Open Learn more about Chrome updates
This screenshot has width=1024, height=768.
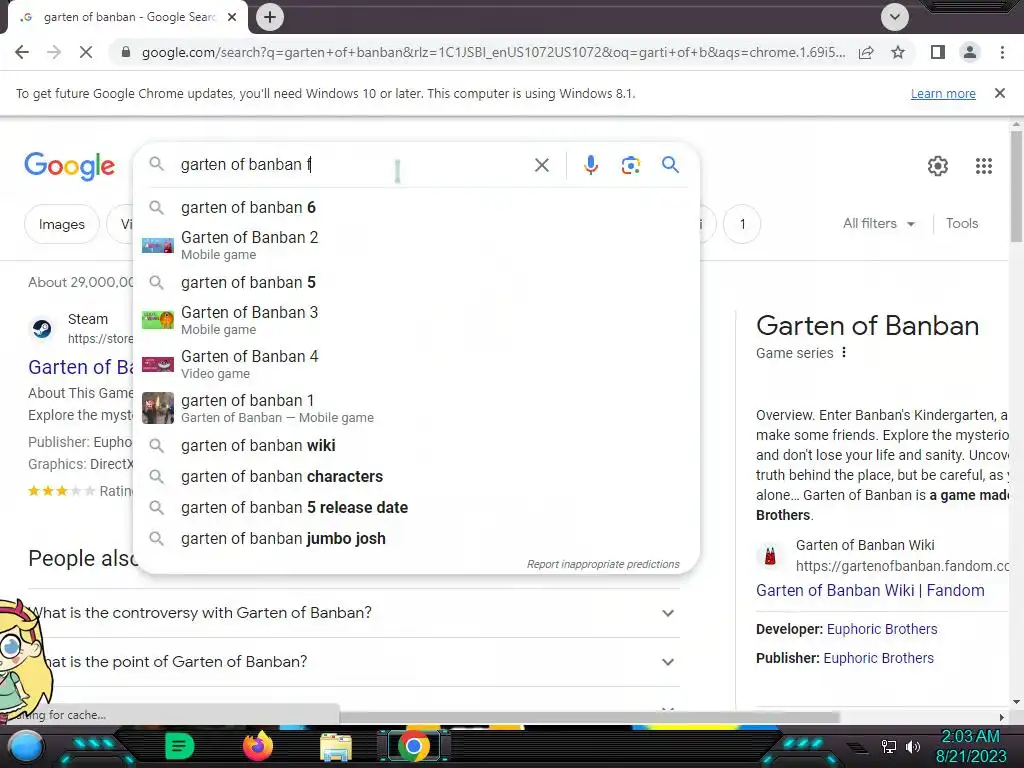pyautogui.click(x=943, y=93)
